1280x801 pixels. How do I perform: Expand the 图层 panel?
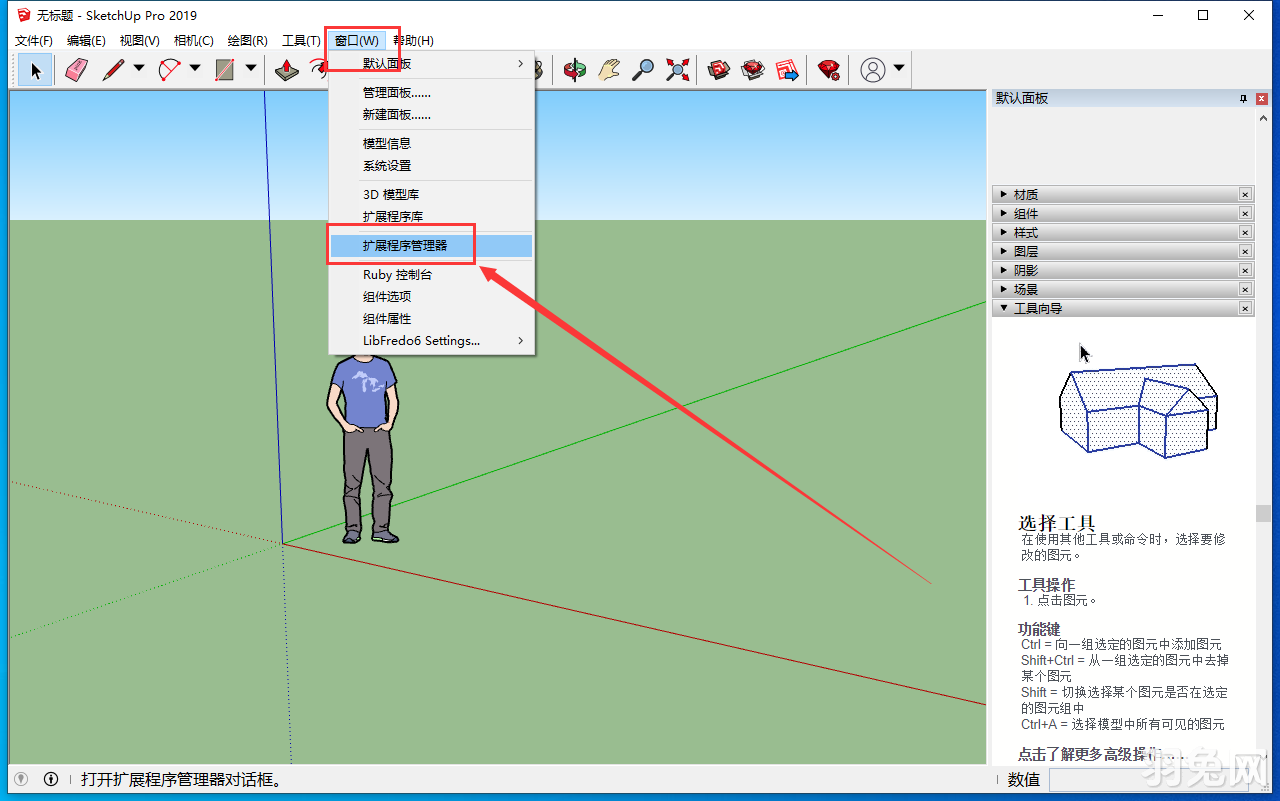[1025, 252]
